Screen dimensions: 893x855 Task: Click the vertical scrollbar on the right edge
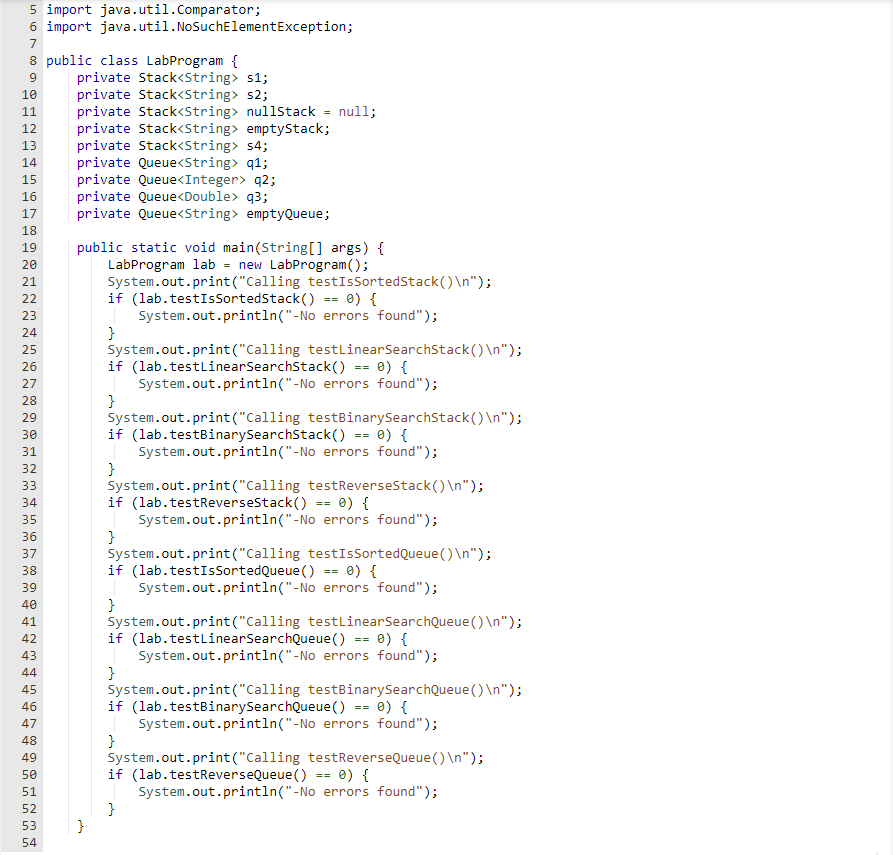(x=888, y=400)
